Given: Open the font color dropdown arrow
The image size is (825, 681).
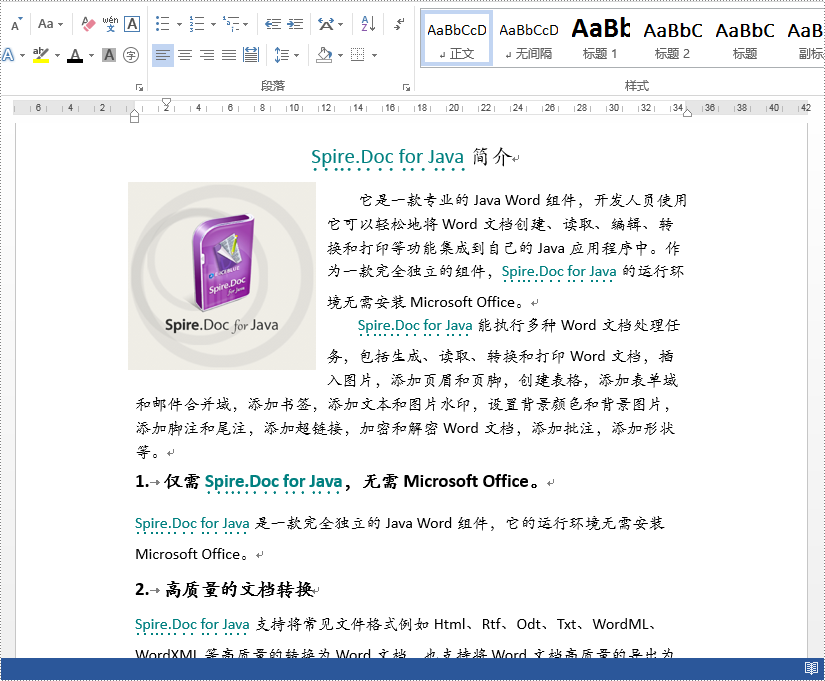Looking at the screenshot, I should point(91,55).
